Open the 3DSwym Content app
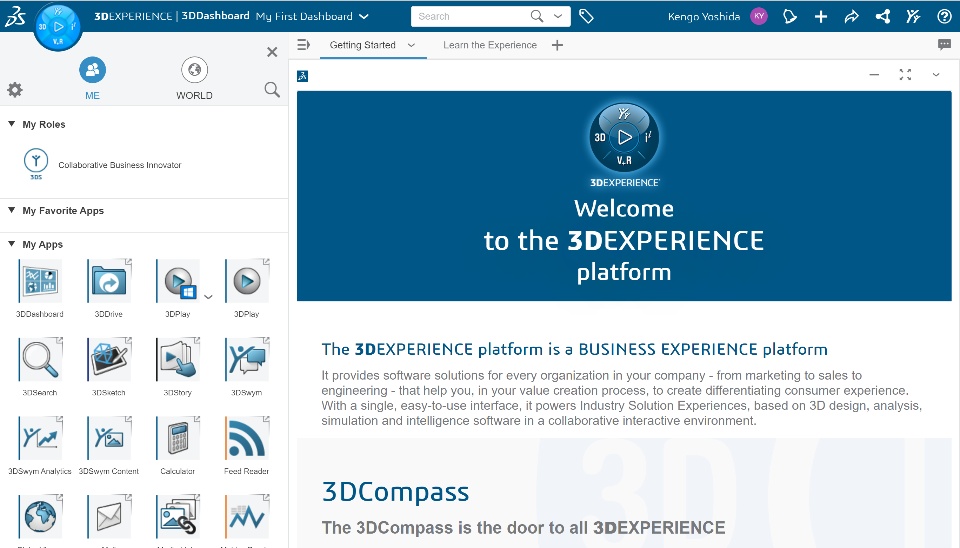 [x=109, y=438]
